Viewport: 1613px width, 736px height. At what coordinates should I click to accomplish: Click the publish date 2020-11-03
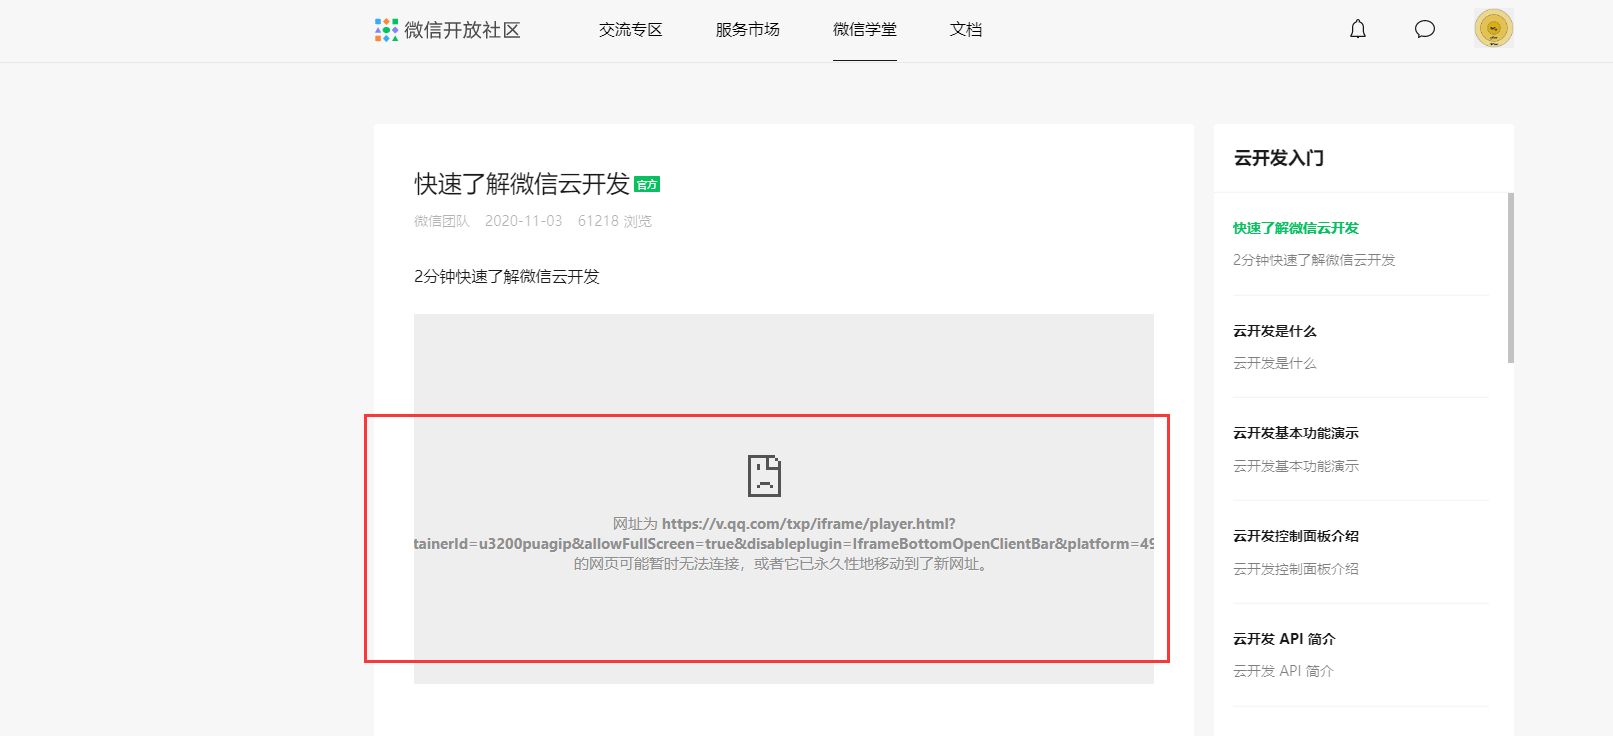(524, 221)
